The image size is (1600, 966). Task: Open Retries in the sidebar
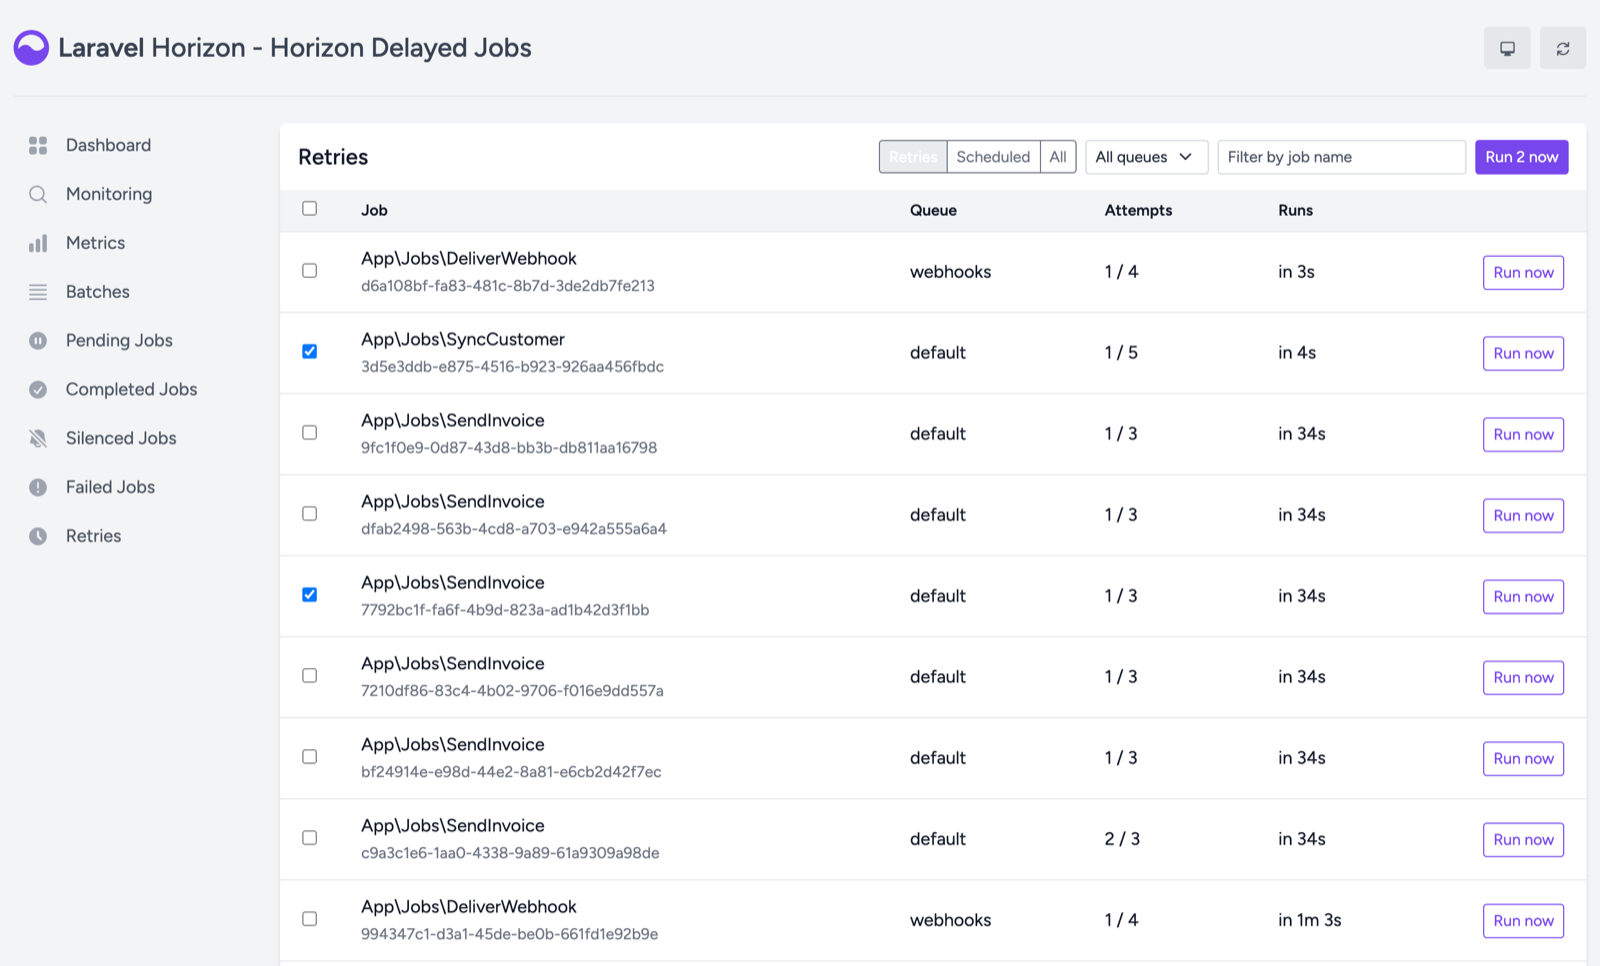point(93,536)
